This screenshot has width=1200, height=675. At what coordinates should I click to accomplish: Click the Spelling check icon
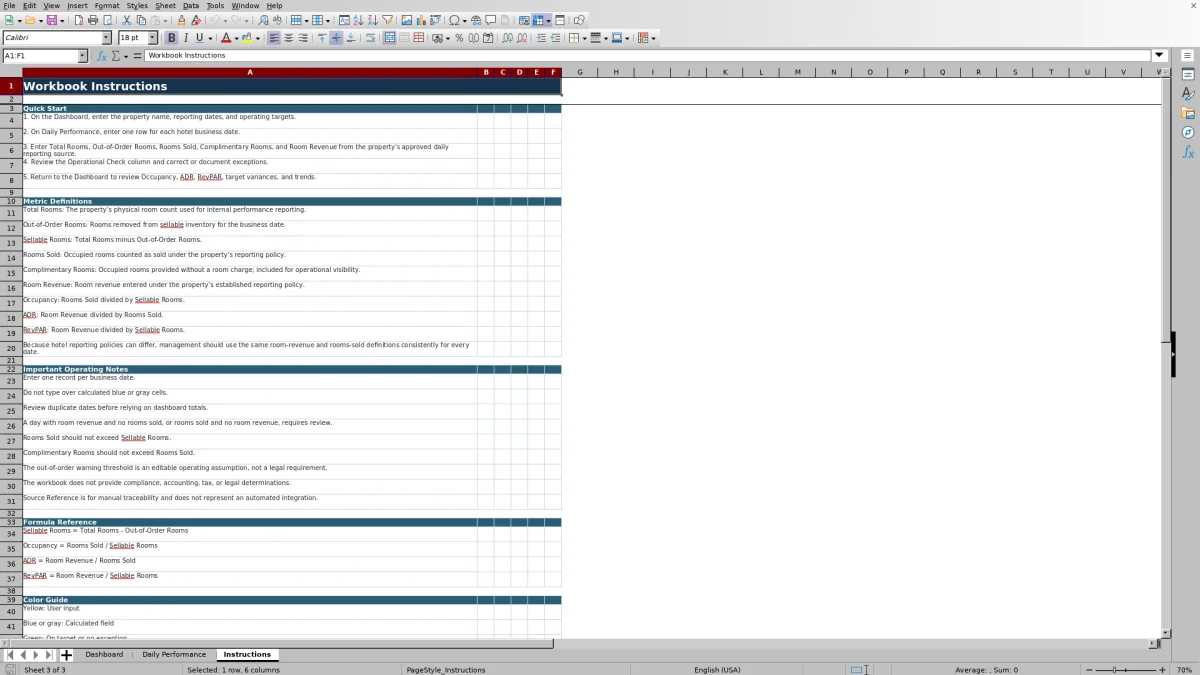pyautogui.click(x=277, y=20)
